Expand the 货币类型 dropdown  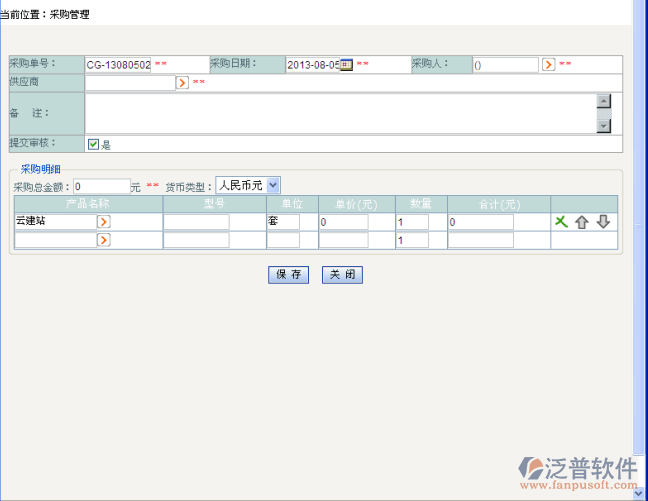(273, 185)
